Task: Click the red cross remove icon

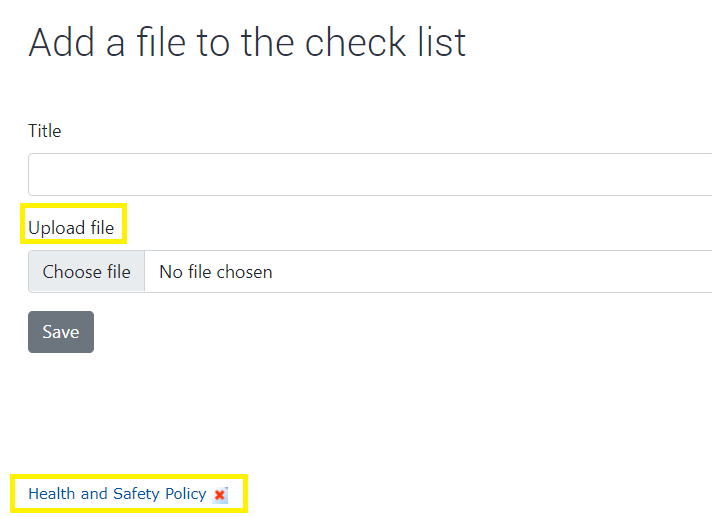Action: [220, 495]
